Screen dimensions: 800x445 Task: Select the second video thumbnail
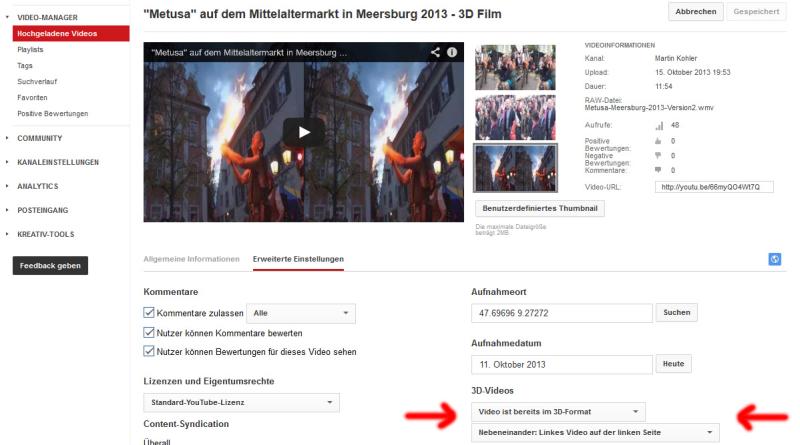(515, 117)
